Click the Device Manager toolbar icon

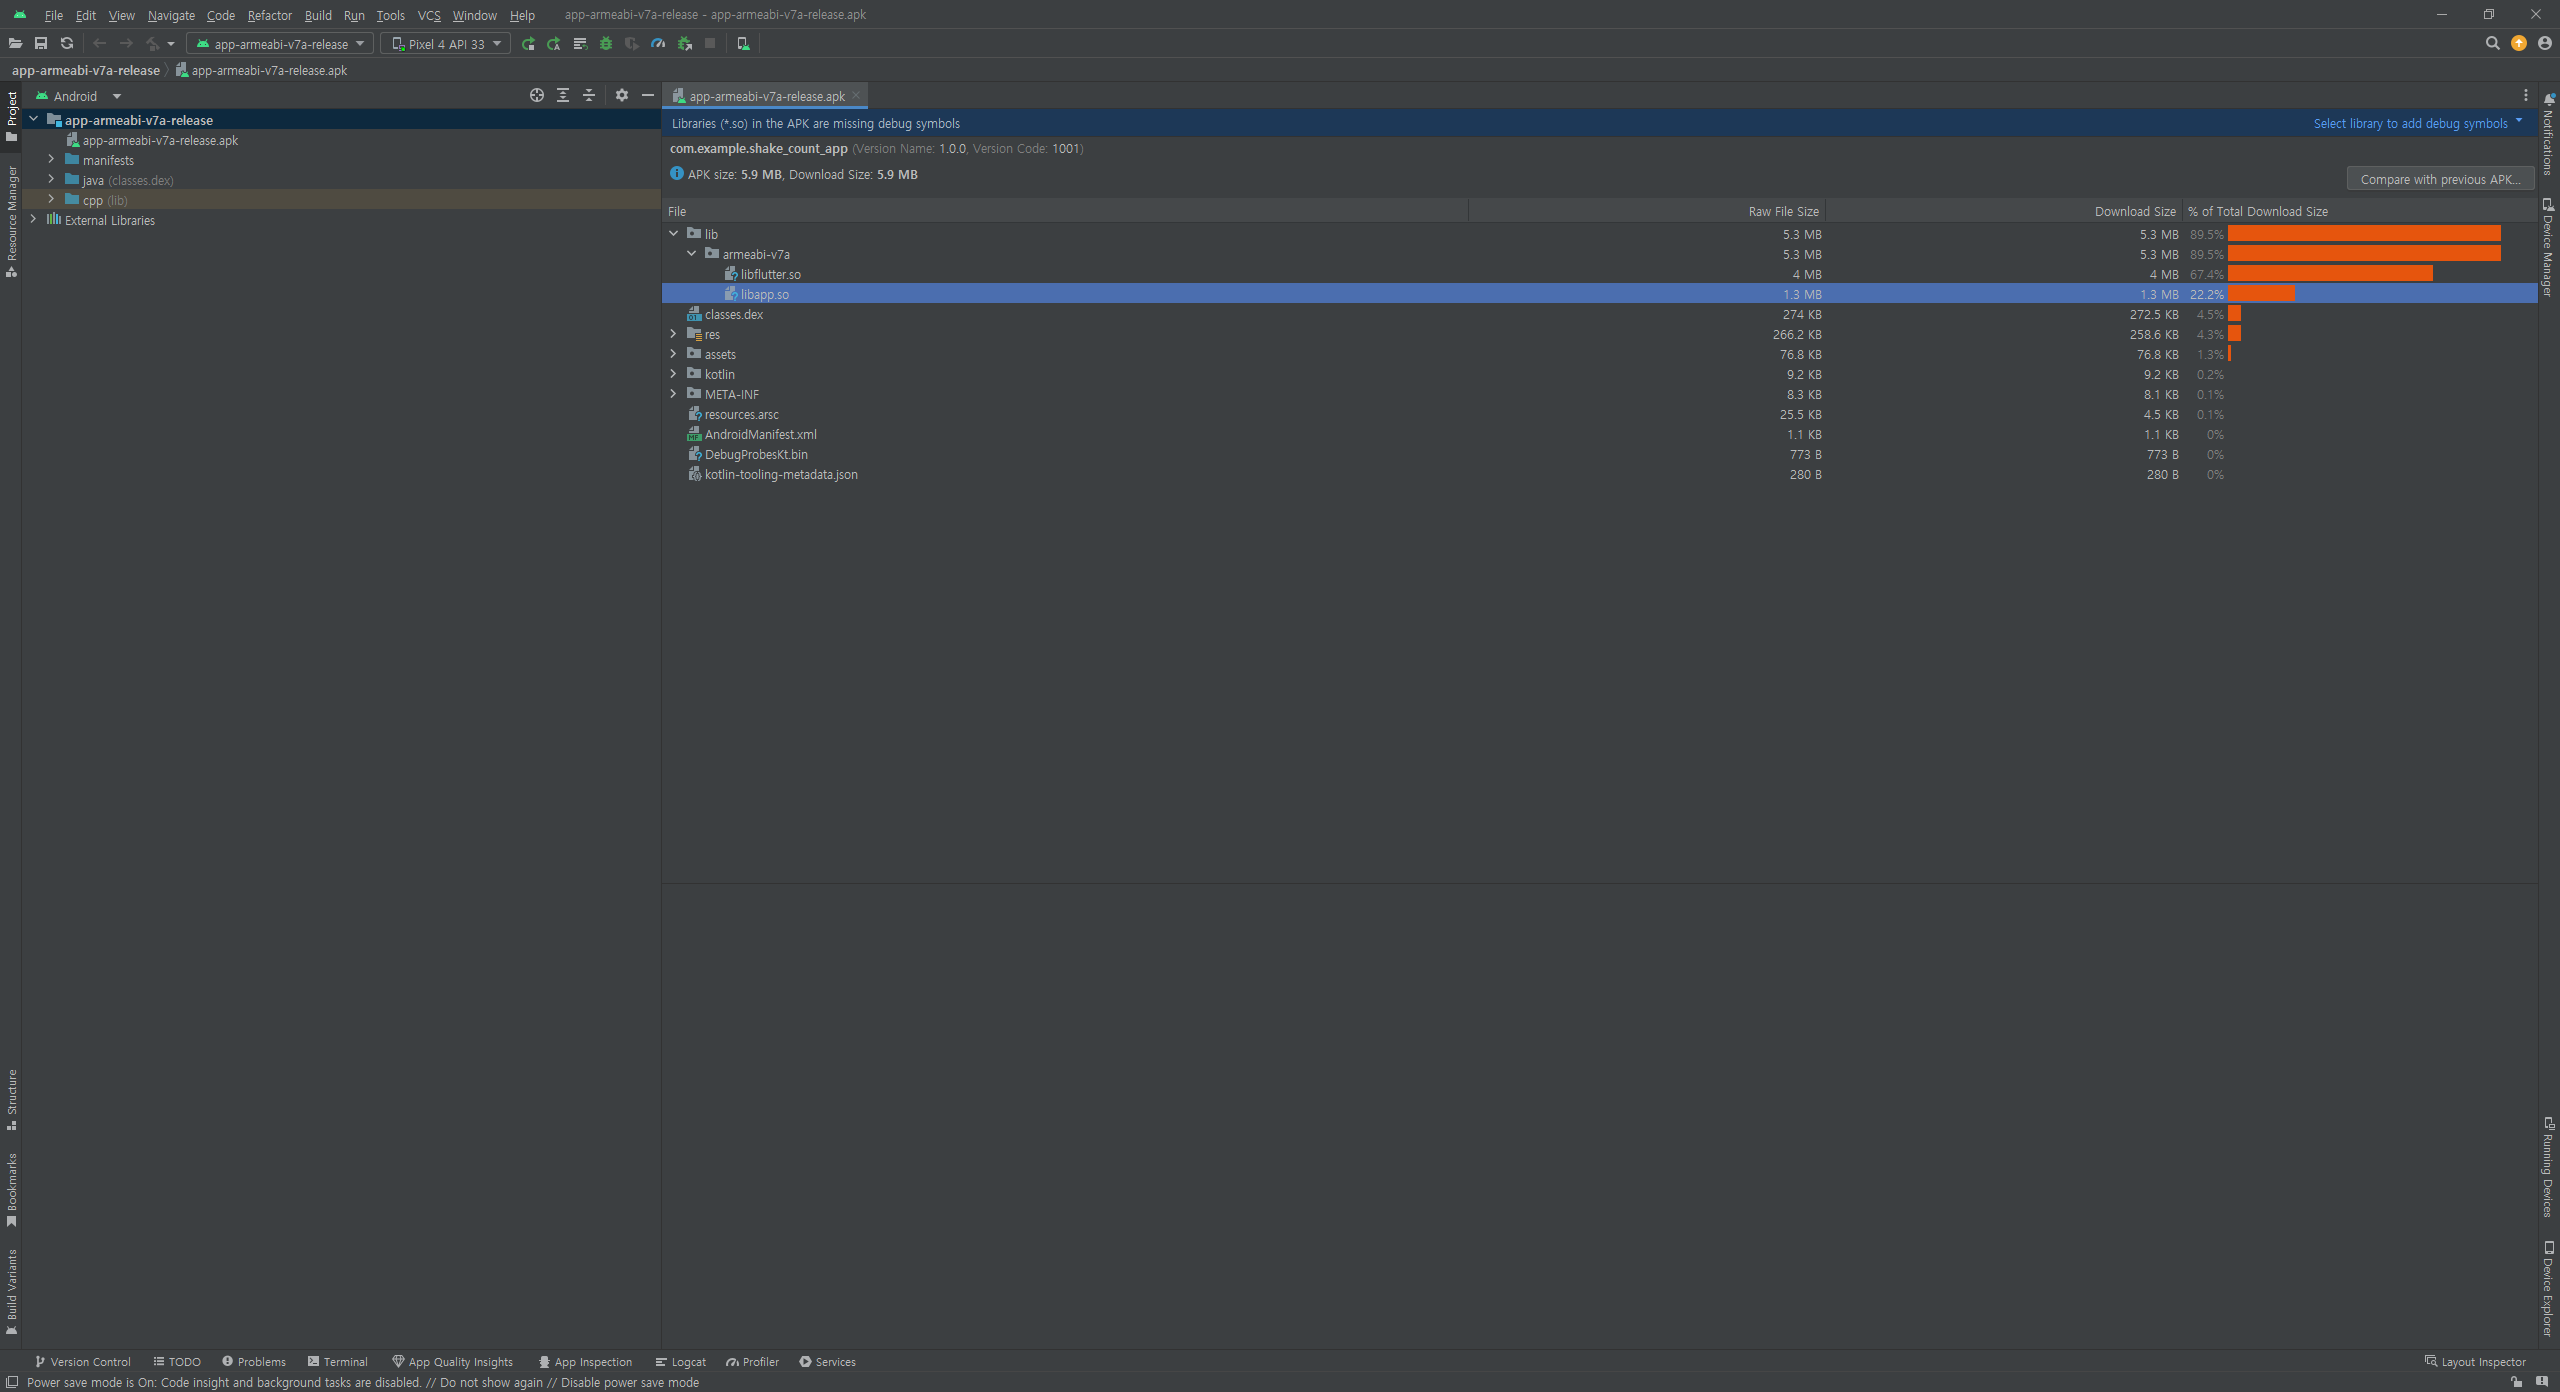pyautogui.click(x=743, y=44)
